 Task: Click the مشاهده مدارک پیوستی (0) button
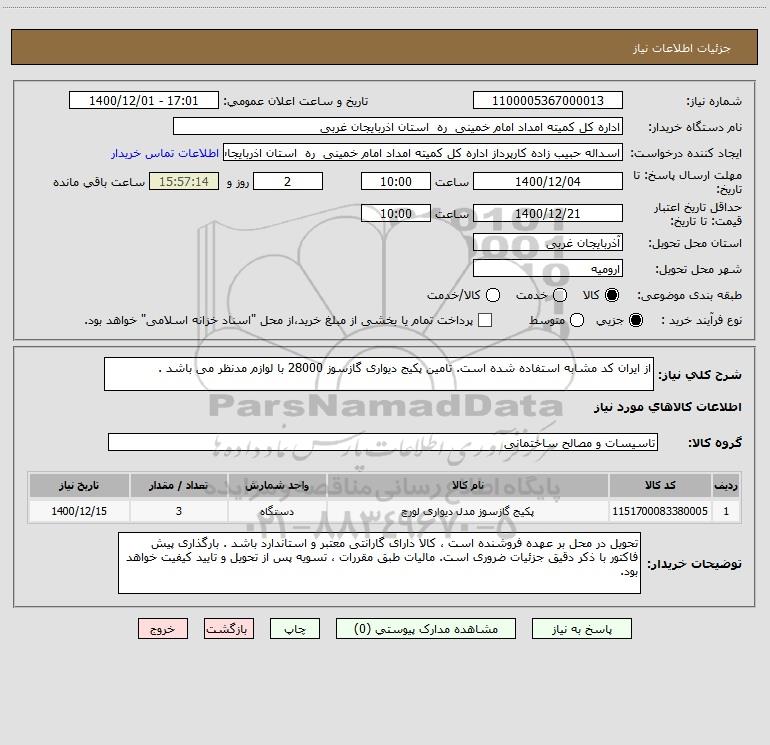(x=426, y=629)
